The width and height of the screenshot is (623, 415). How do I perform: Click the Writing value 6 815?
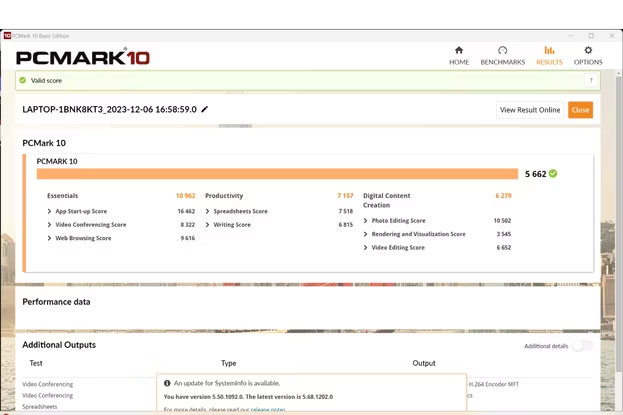[x=346, y=225]
